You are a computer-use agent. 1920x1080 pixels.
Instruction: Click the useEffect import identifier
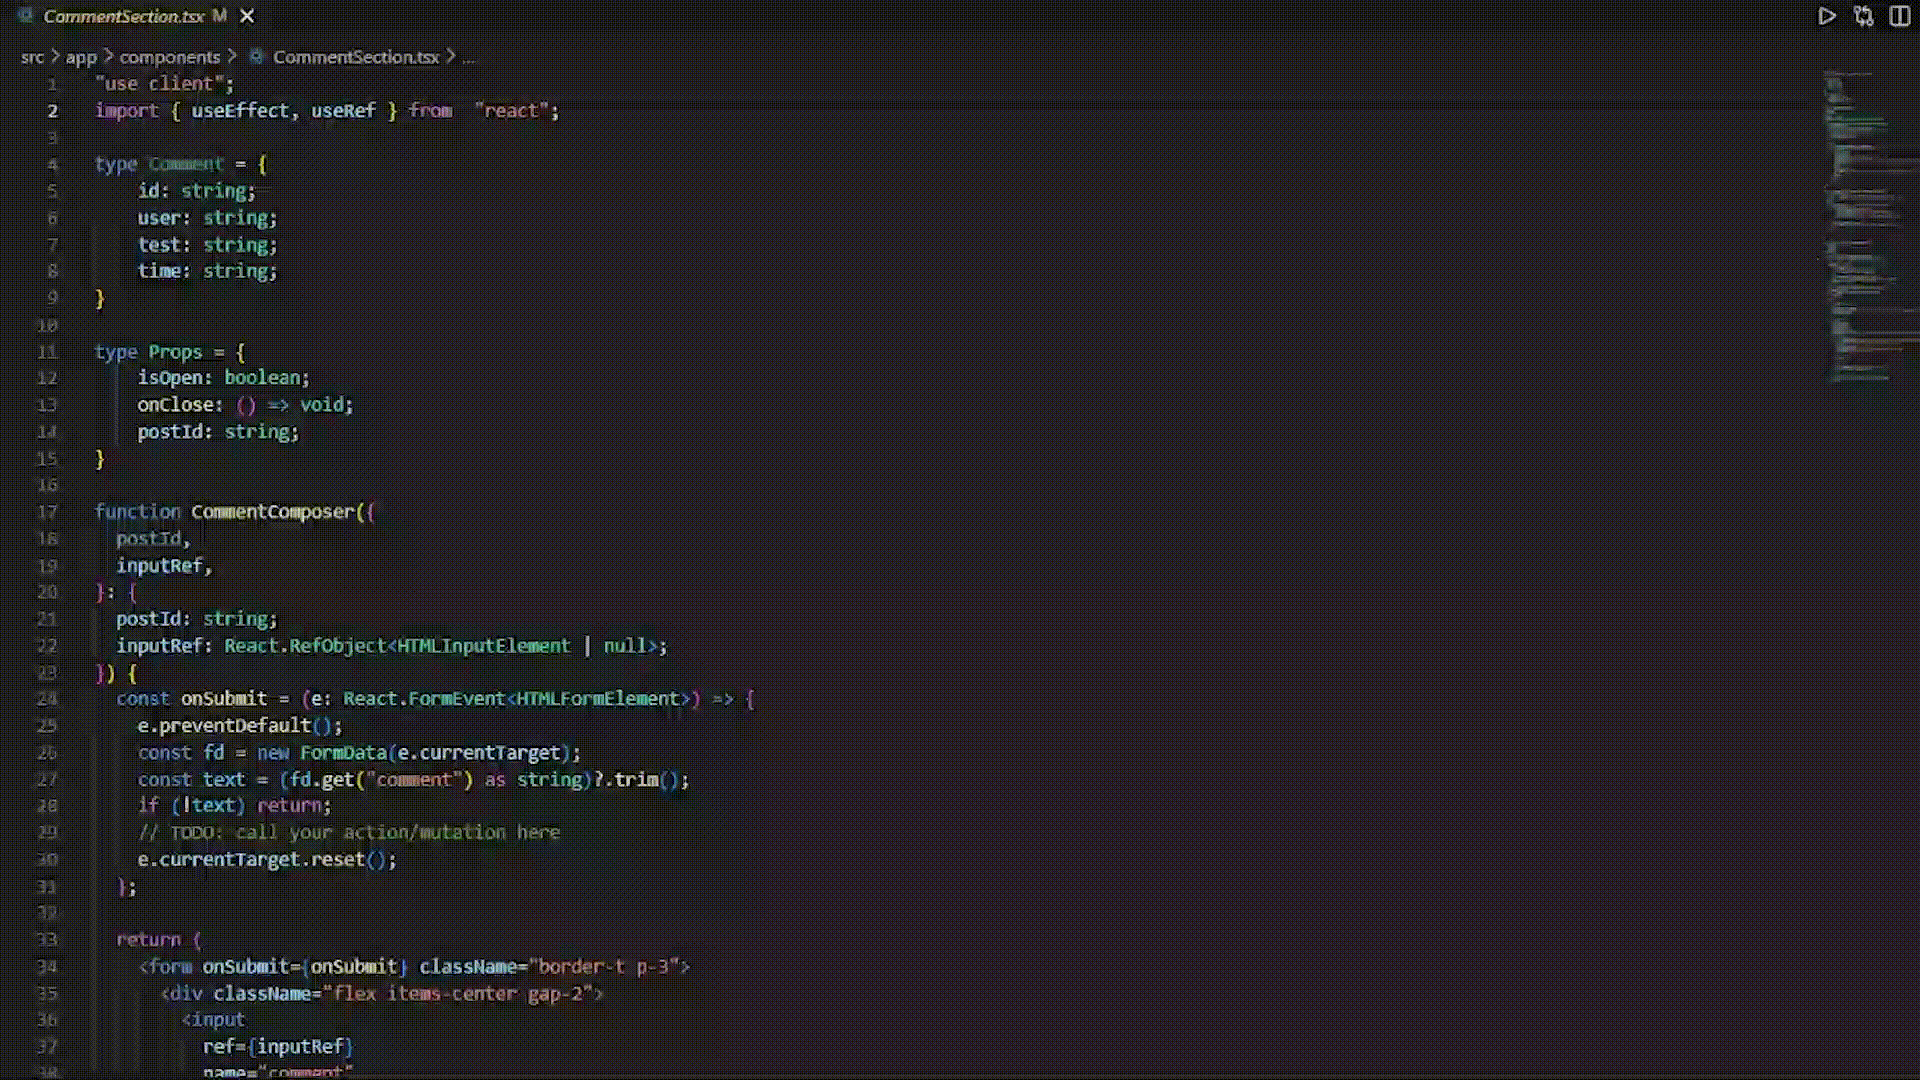tap(240, 111)
